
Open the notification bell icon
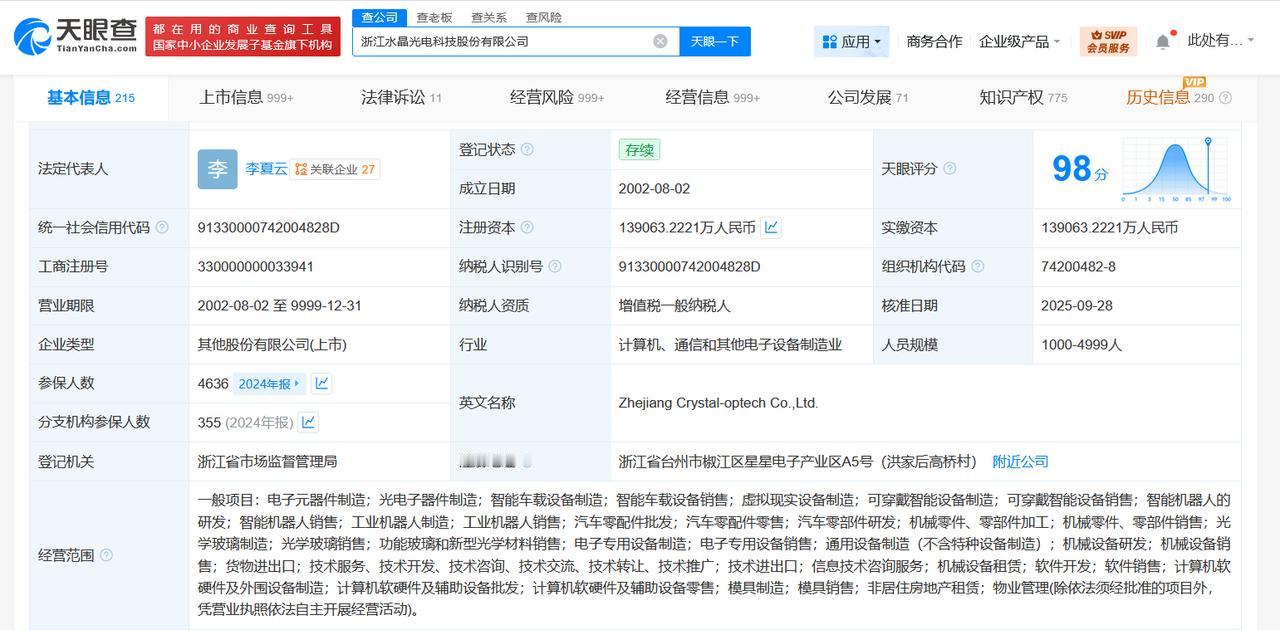[x=1162, y=42]
